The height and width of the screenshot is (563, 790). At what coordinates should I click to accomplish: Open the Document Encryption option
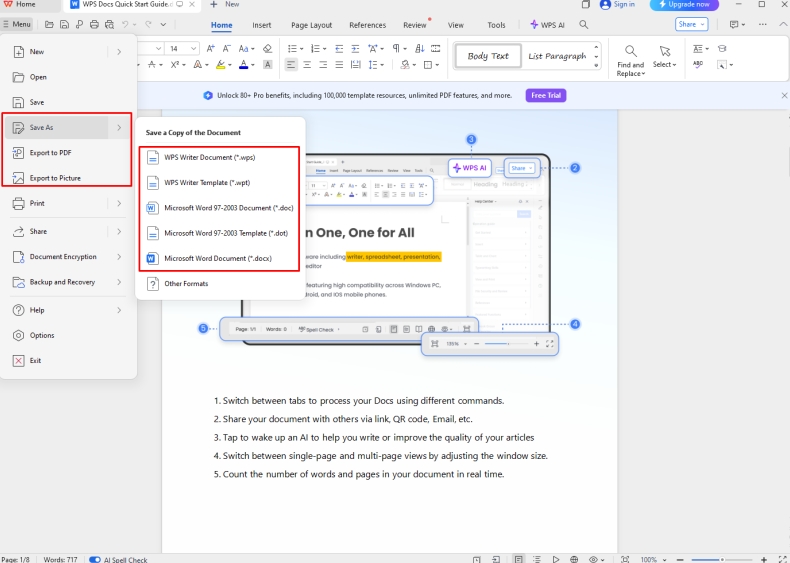[62, 257]
